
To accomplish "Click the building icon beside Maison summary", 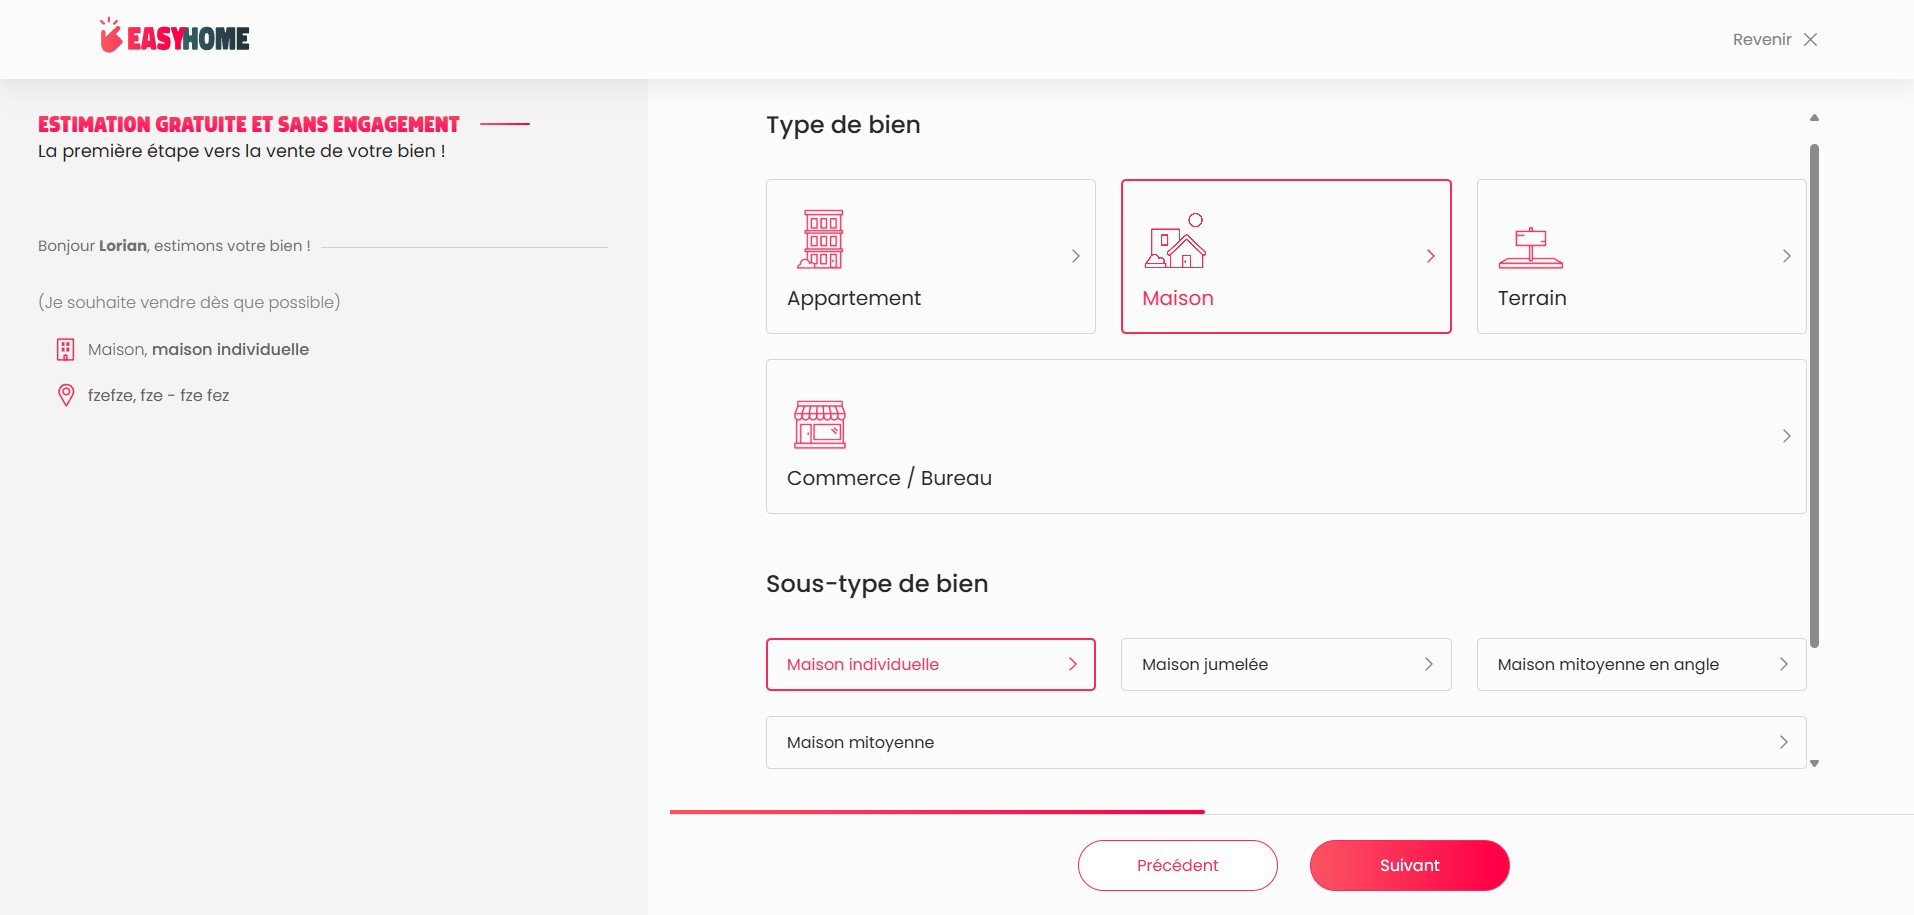I will [x=66, y=350].
